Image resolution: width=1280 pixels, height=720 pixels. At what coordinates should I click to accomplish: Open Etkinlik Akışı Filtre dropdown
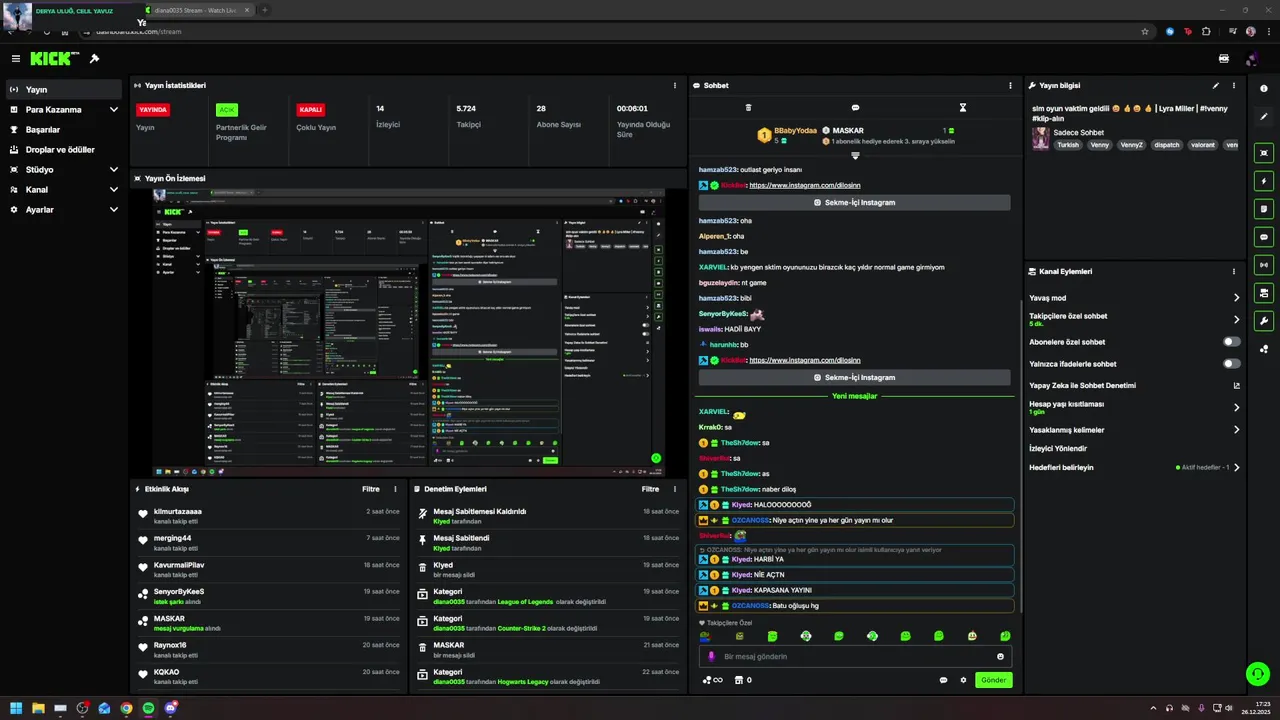[371, 489]
